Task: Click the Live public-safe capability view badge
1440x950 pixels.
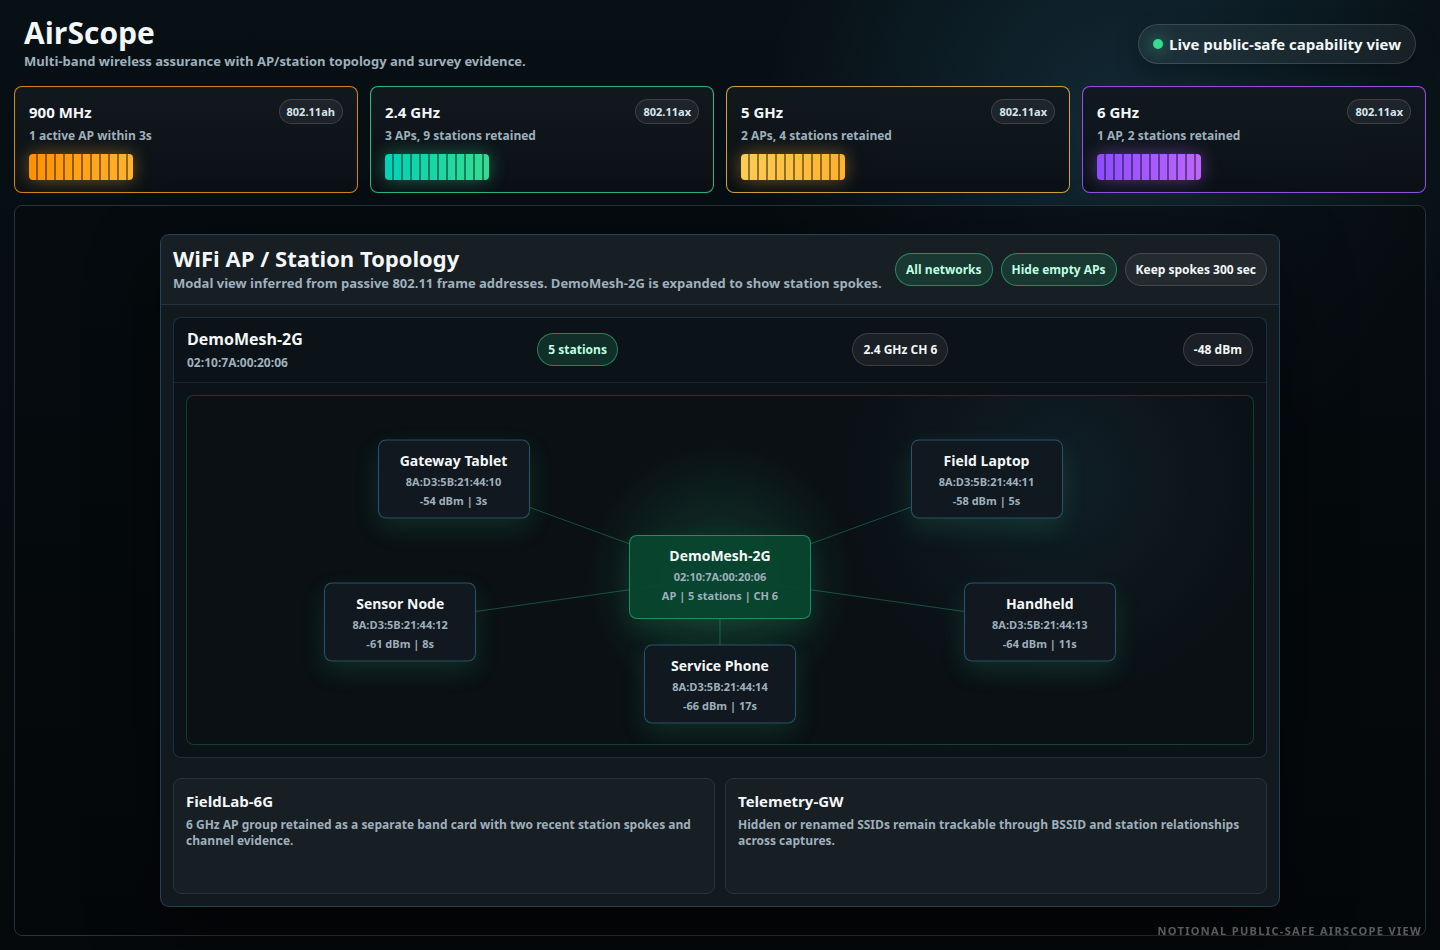Action: tap(1276, 44)
